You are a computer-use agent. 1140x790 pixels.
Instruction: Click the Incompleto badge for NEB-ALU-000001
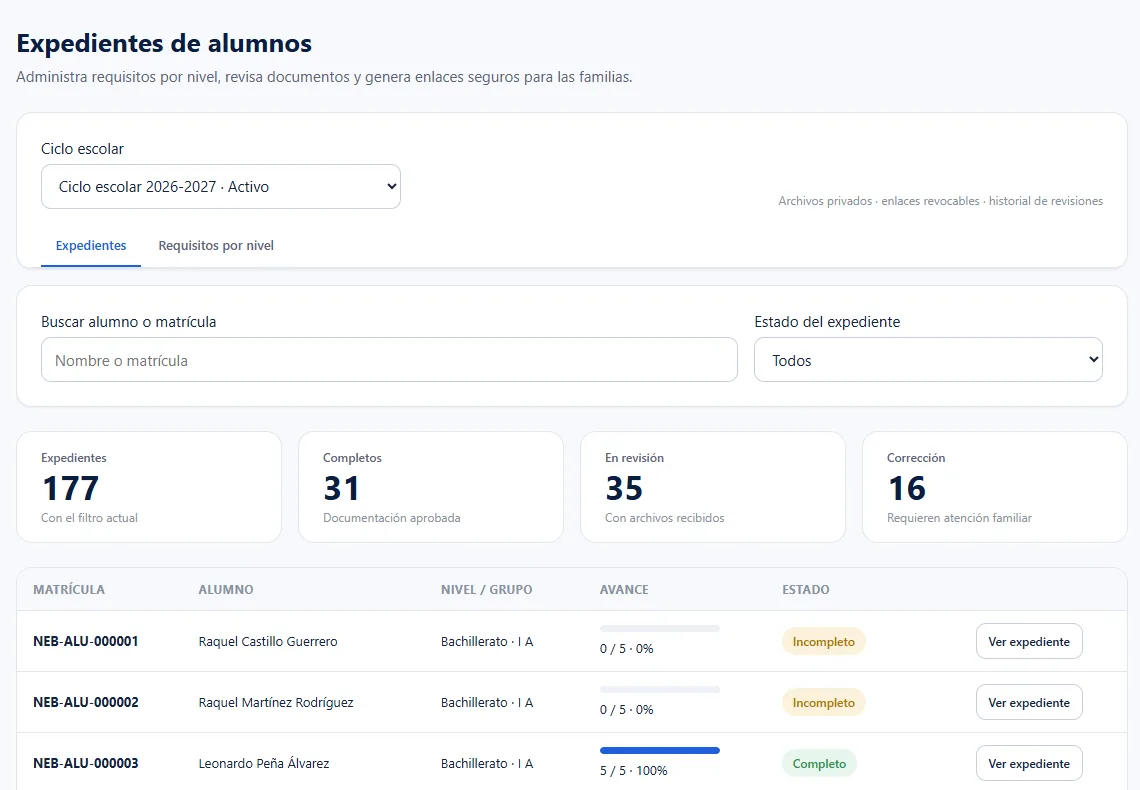point(824,642)
